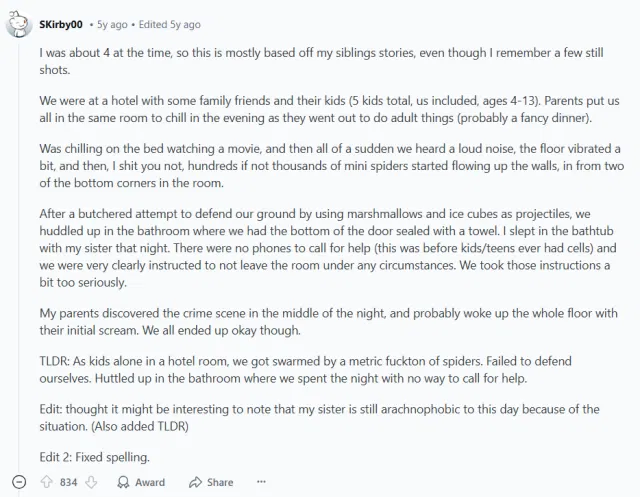The width and height of the screenshot is (640, 497).
Task: Upvote the SKirby00 comment
Action: [x=47, y=482]
